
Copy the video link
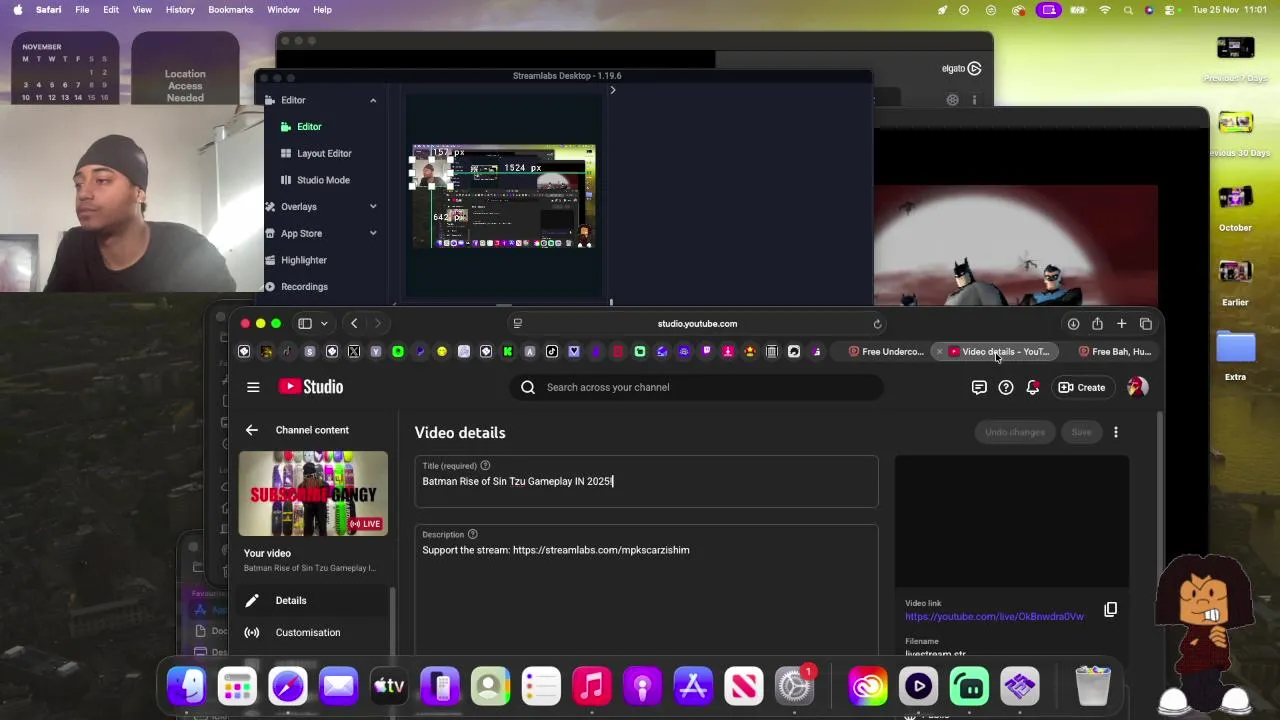pos(1110,609)
